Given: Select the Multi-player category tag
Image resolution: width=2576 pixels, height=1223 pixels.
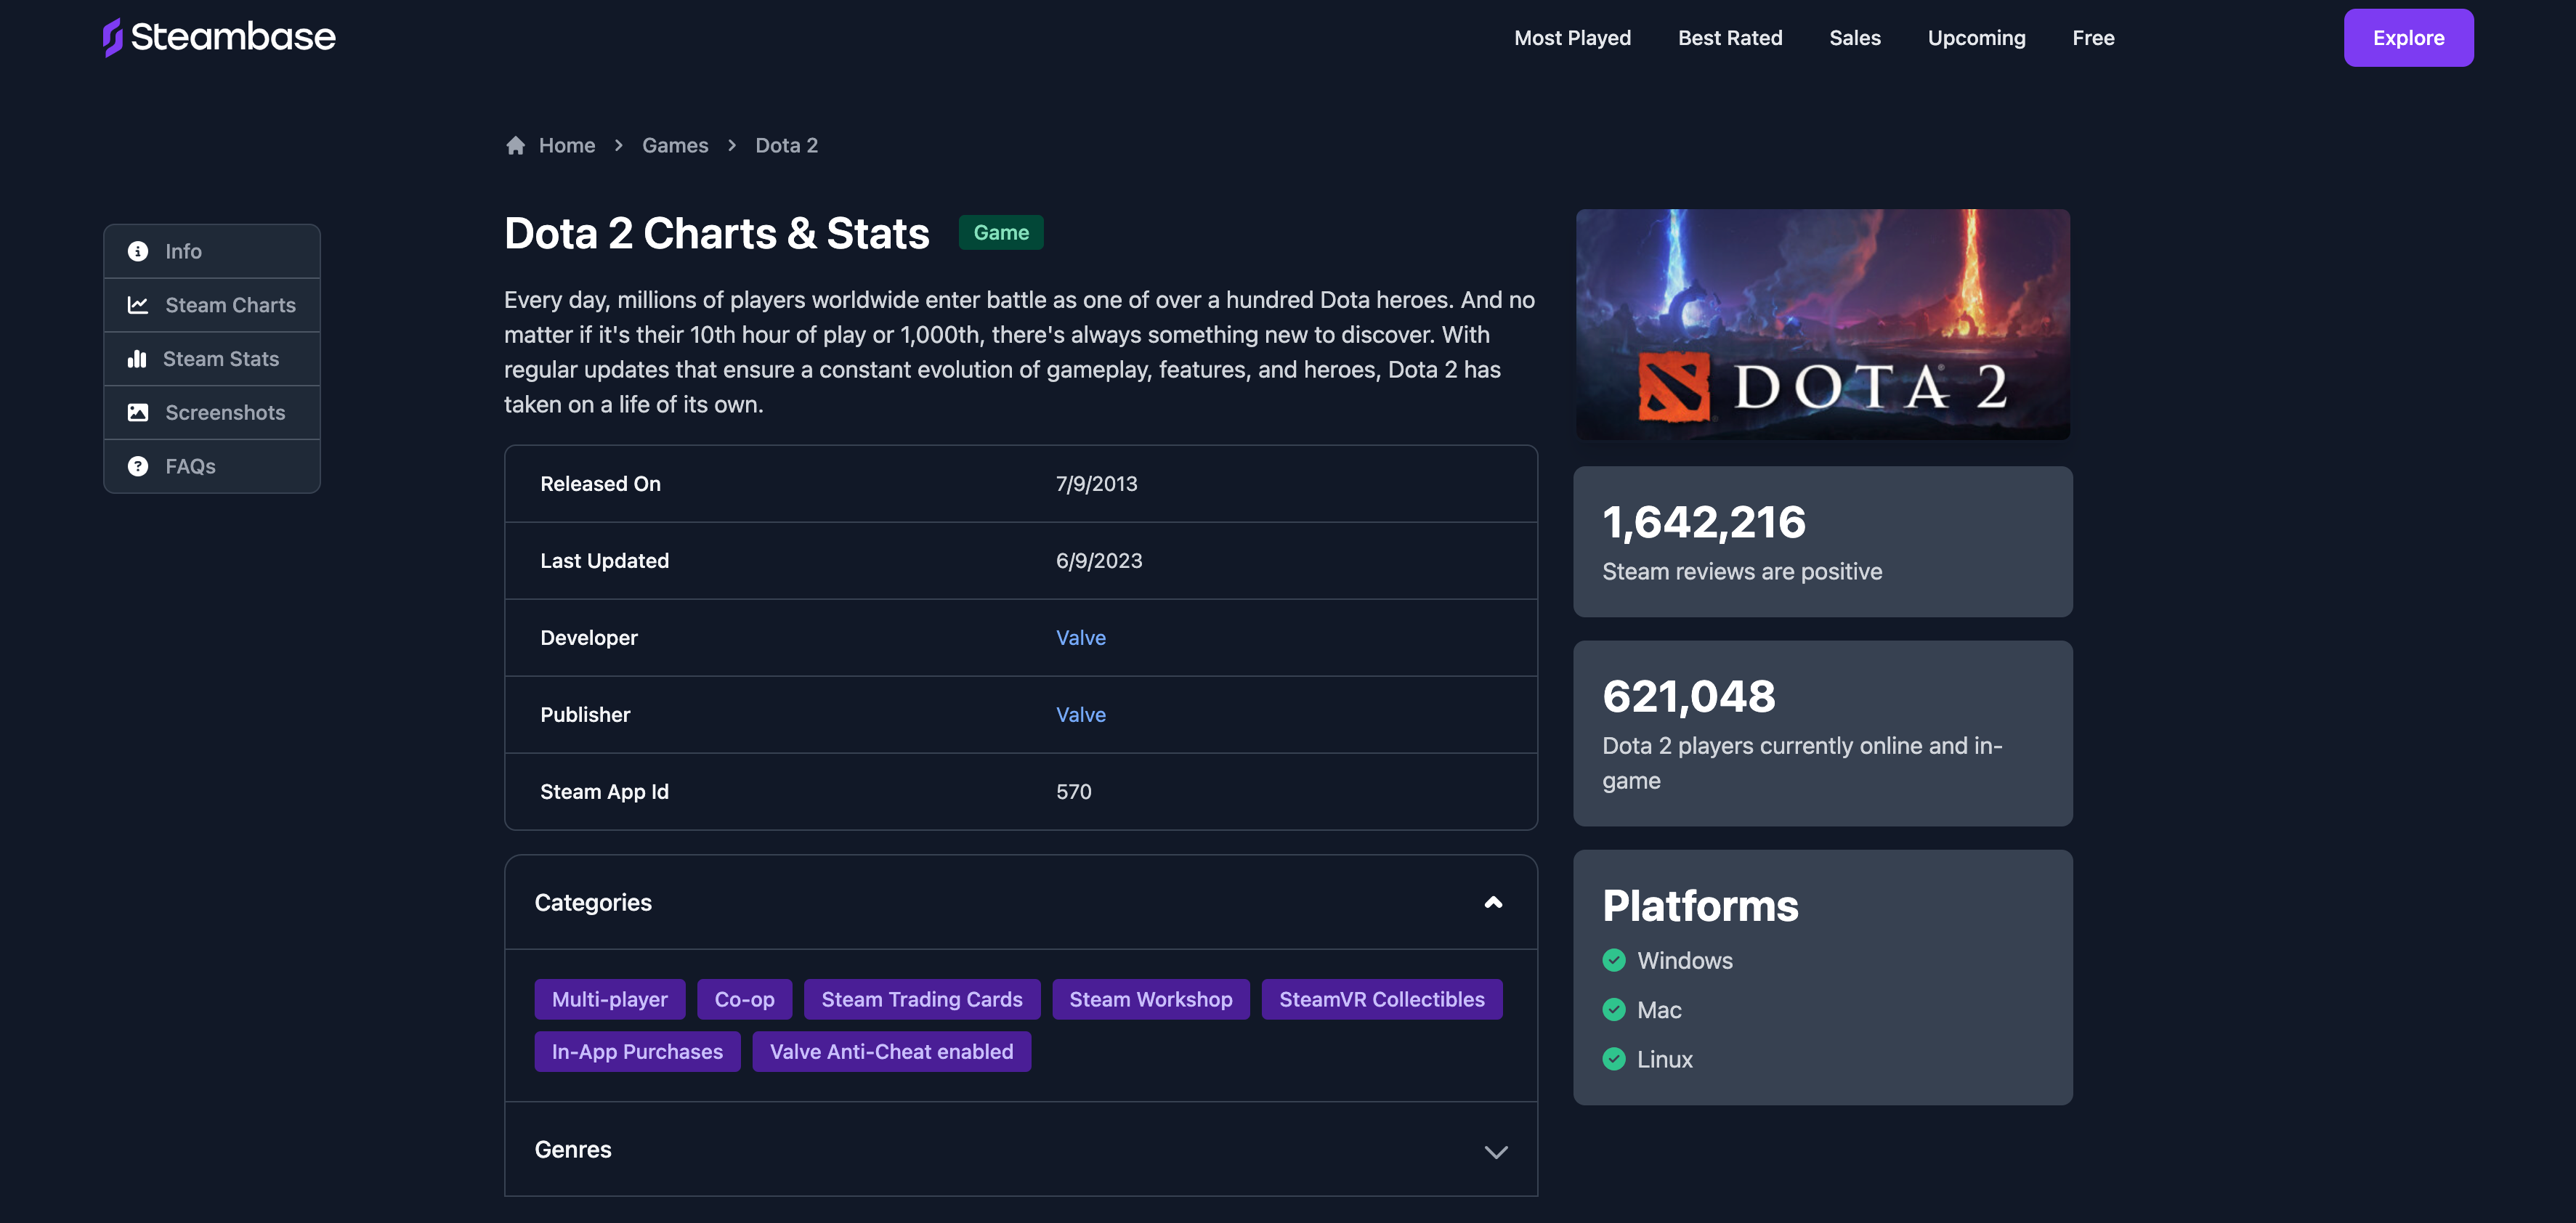Looking at the screenshot, I should [609, 1000].
